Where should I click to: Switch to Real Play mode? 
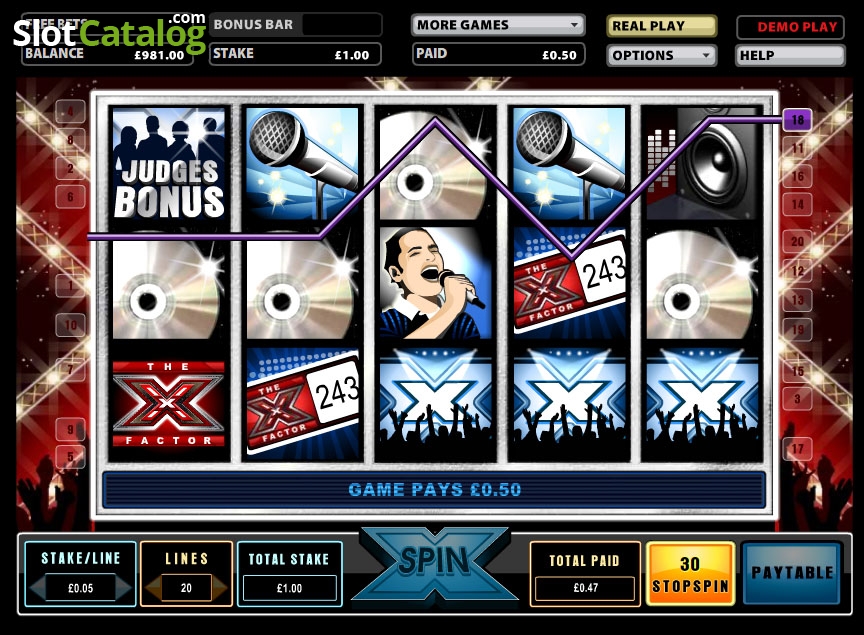pos(661,26)
